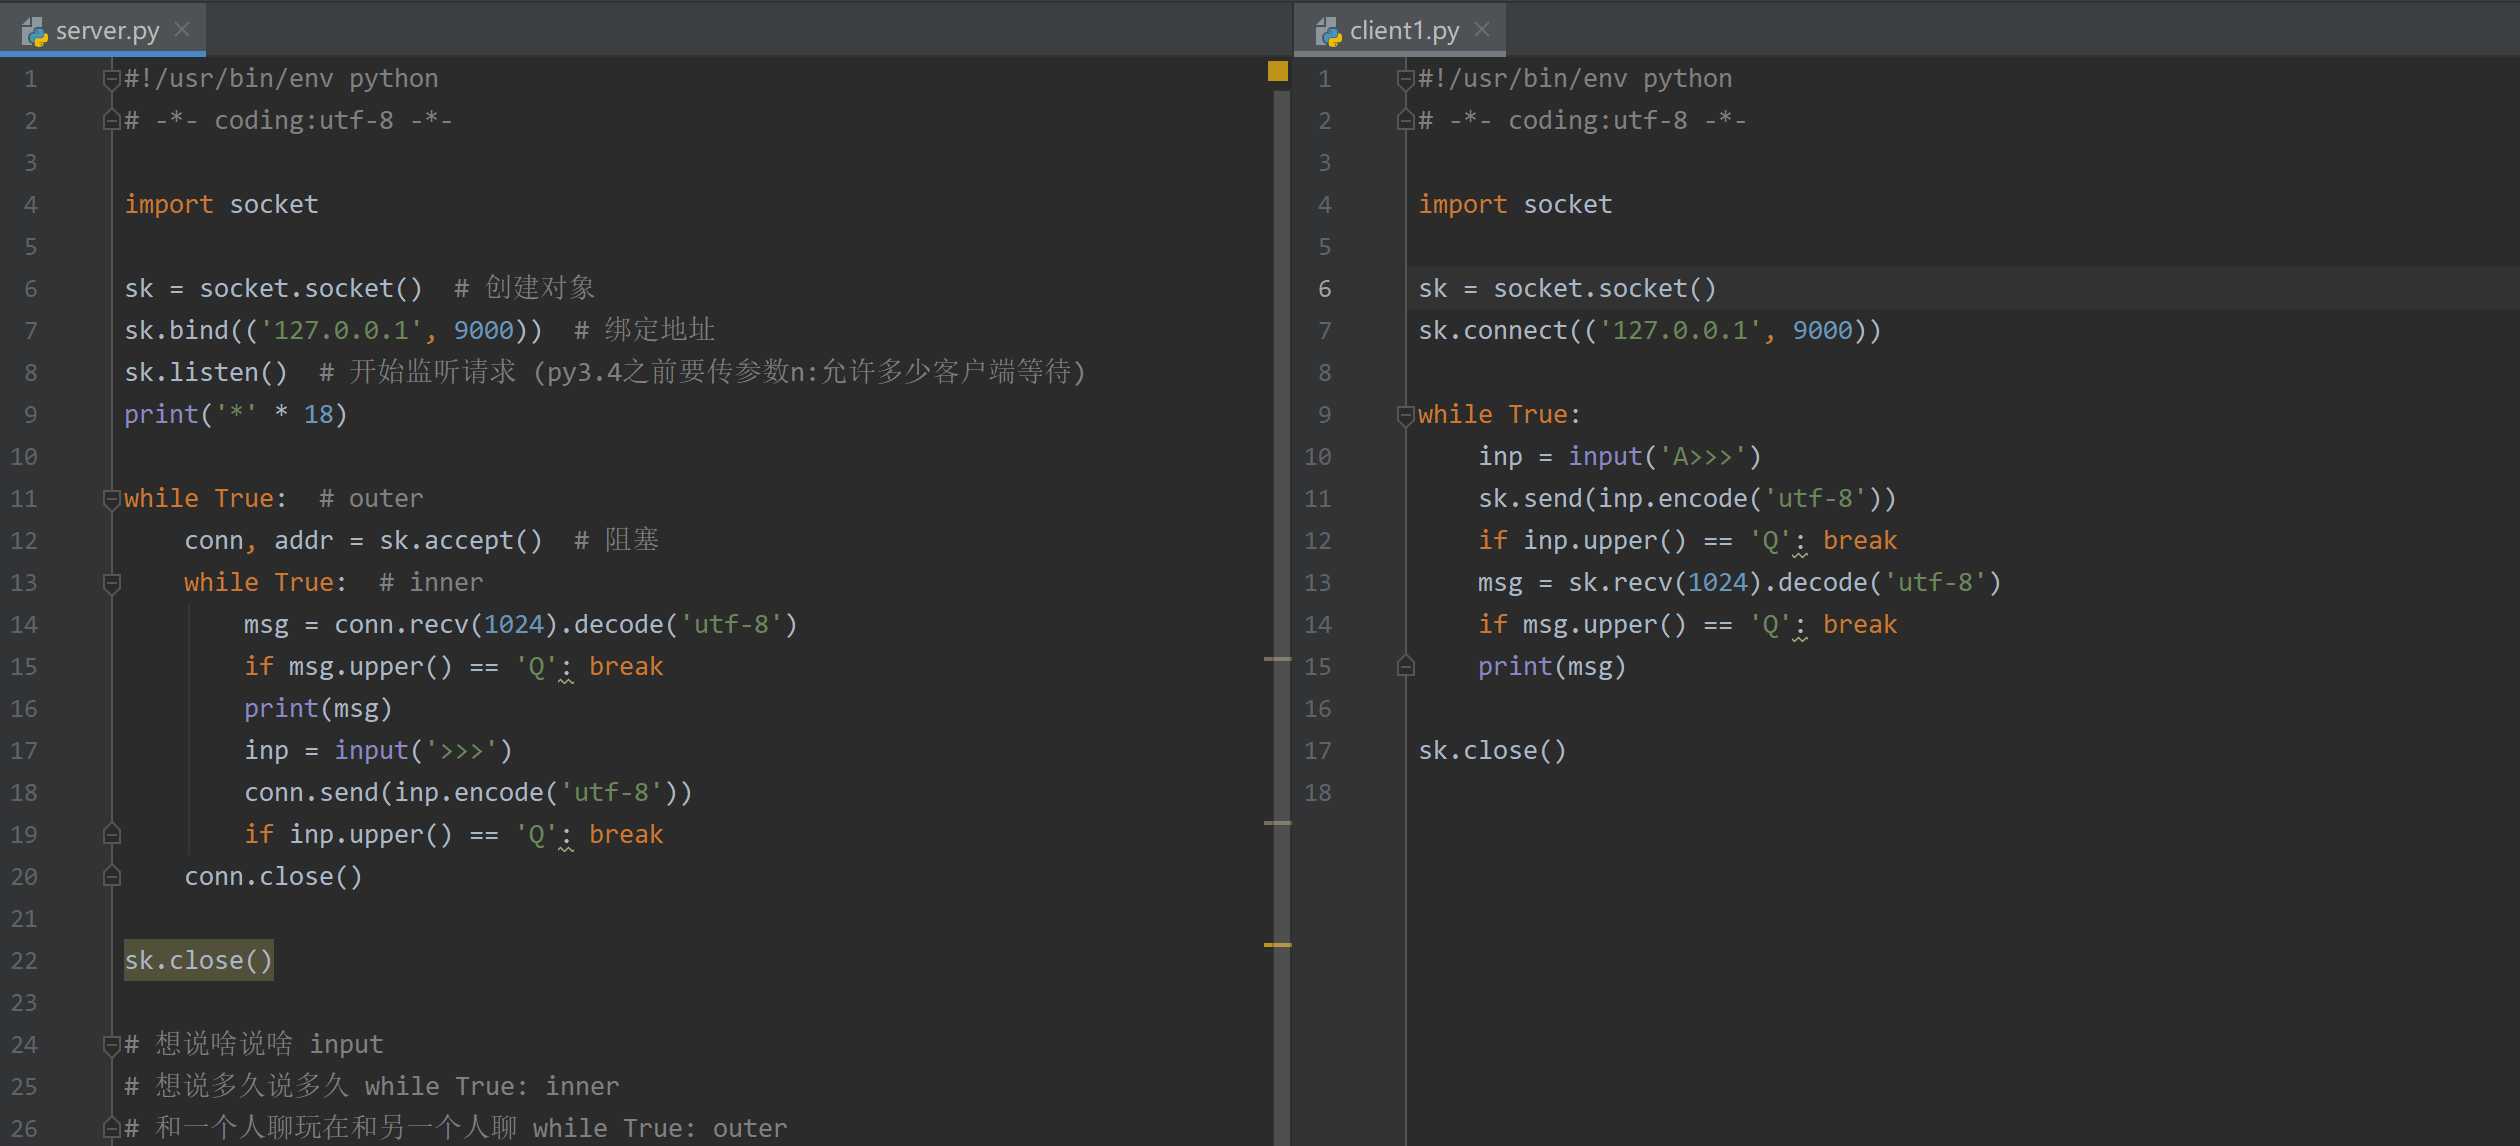Click conn.recv(1024) line in server.py
The height and width of the screenshot is (1146, 2520).
pyautogui.click(x=521, y=625)
